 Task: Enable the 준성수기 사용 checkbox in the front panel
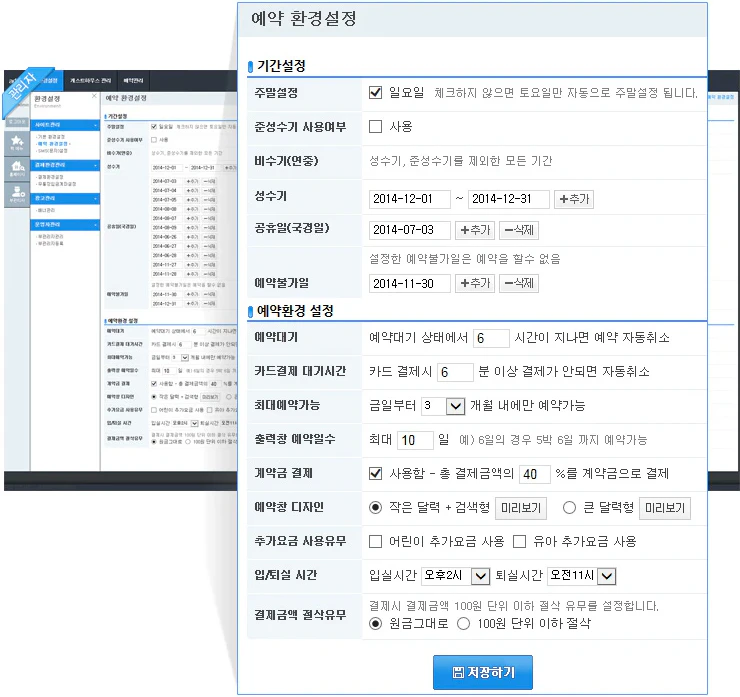[375, 126]
